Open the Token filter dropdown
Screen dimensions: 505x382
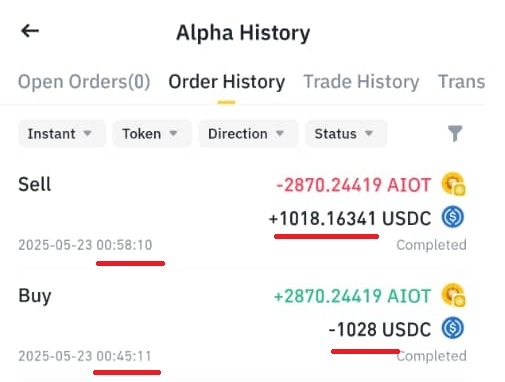click(x=152, y=134)
